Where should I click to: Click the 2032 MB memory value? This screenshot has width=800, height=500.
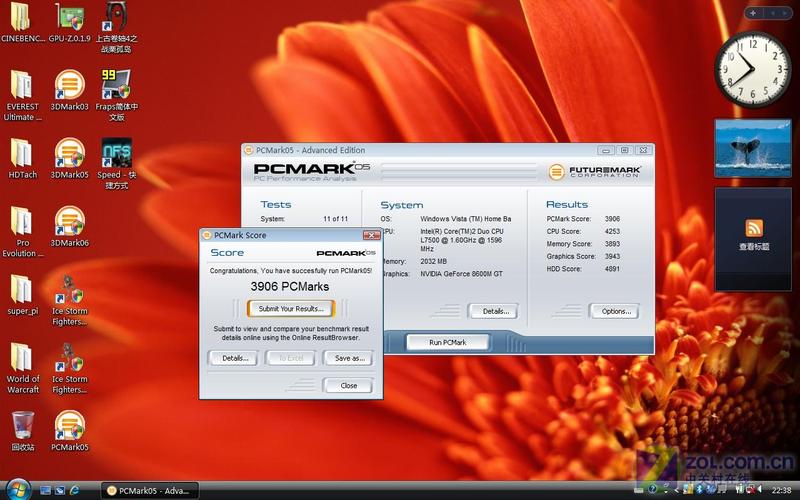click(433, 261)
